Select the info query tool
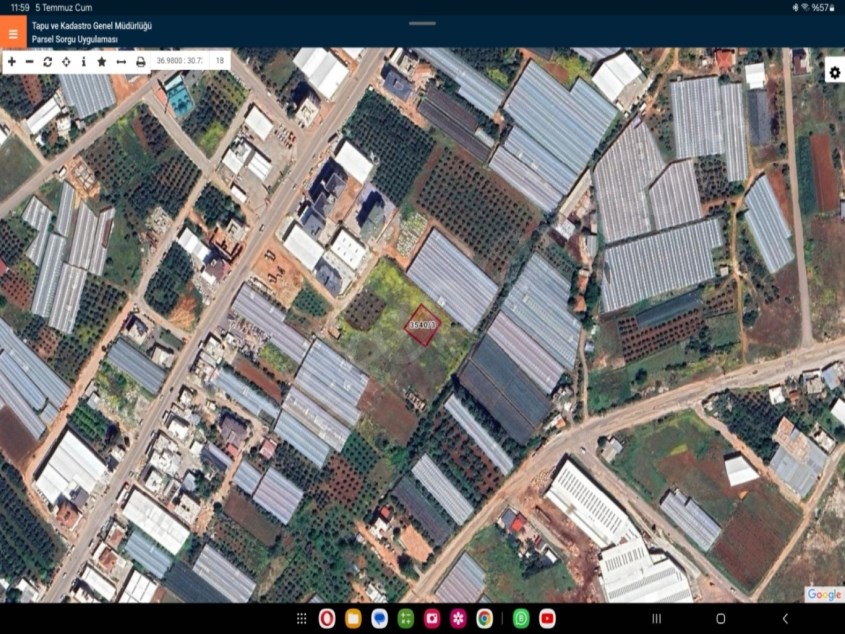 tap(84, 62)
